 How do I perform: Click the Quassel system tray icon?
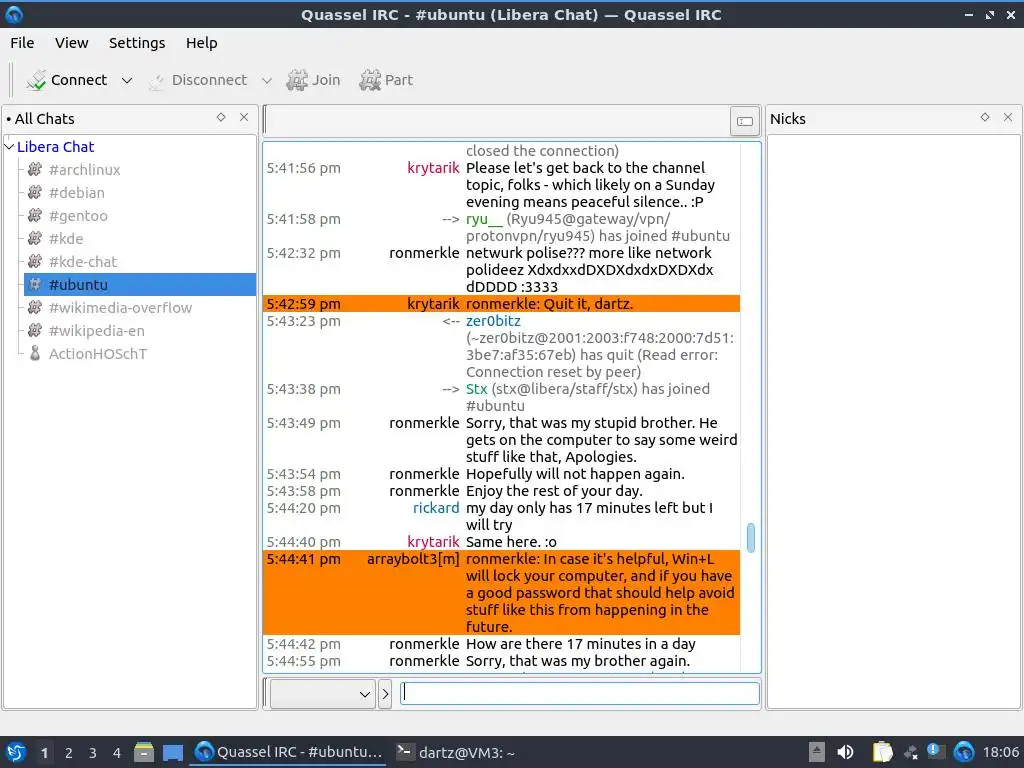coord(964,752)
